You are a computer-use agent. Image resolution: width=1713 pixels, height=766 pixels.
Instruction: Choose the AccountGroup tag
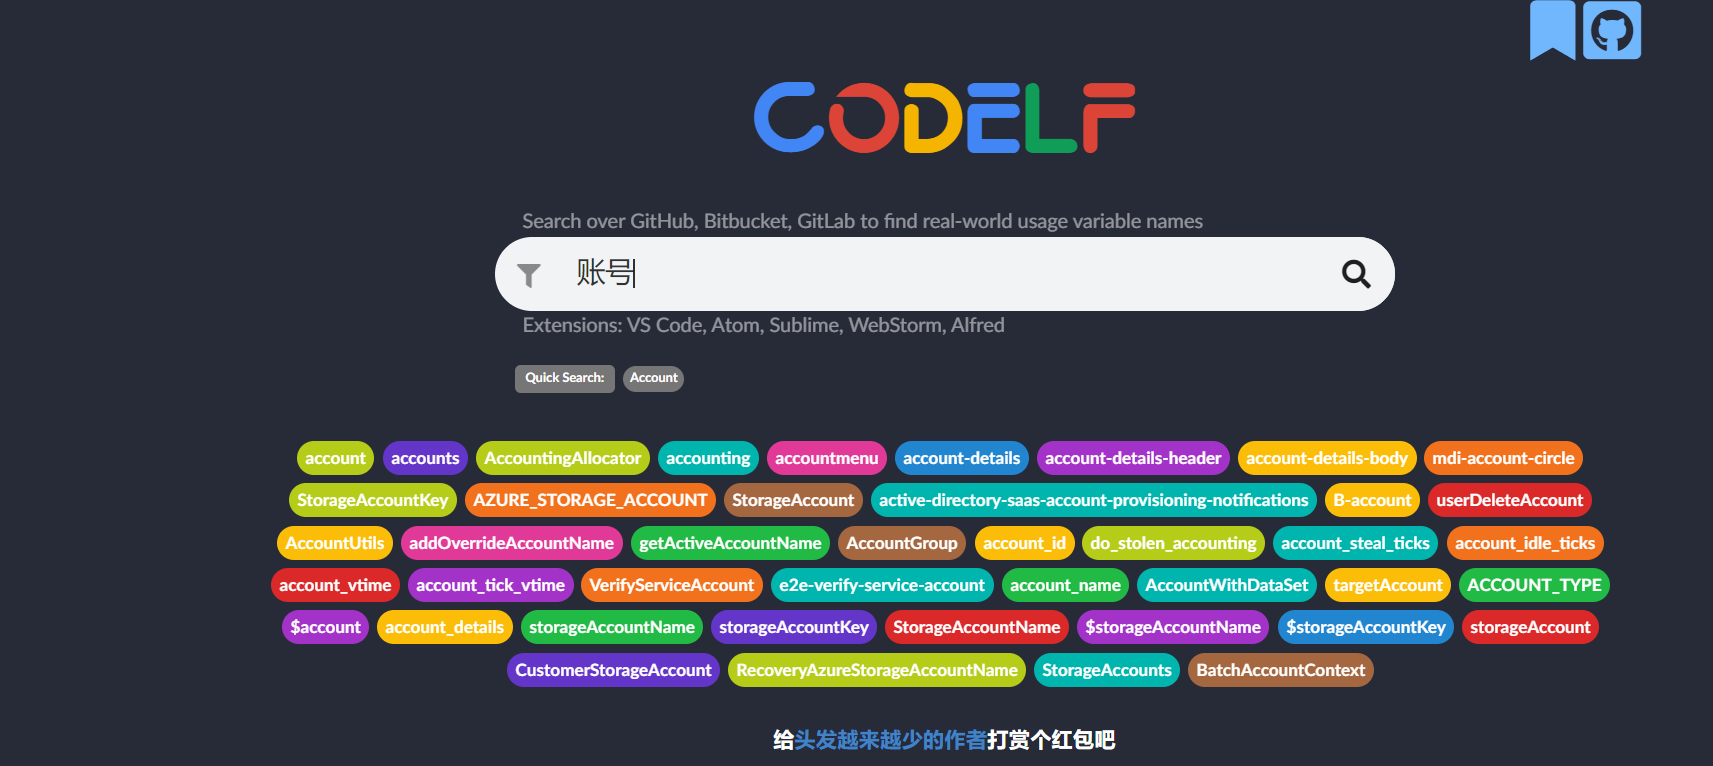(x=902, y=543)
